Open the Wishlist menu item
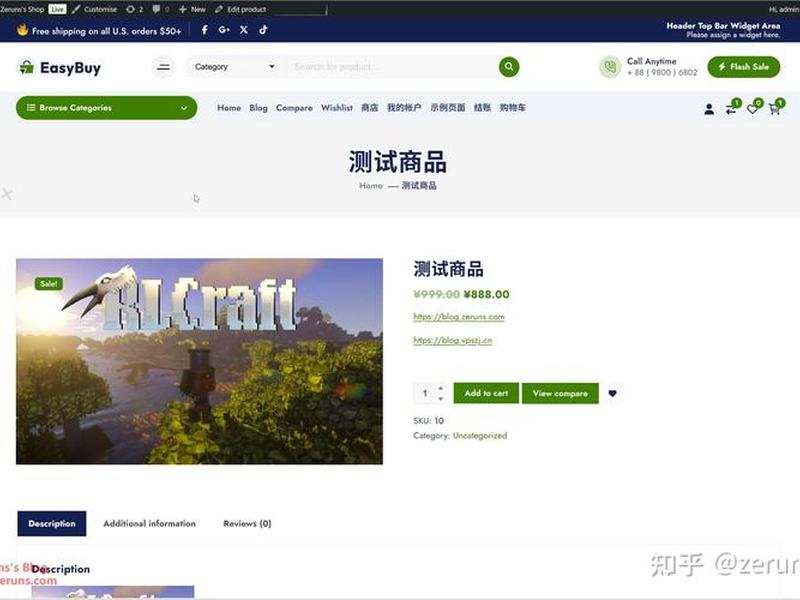Viewport: 800px width, 600px height. pos(337,108)
